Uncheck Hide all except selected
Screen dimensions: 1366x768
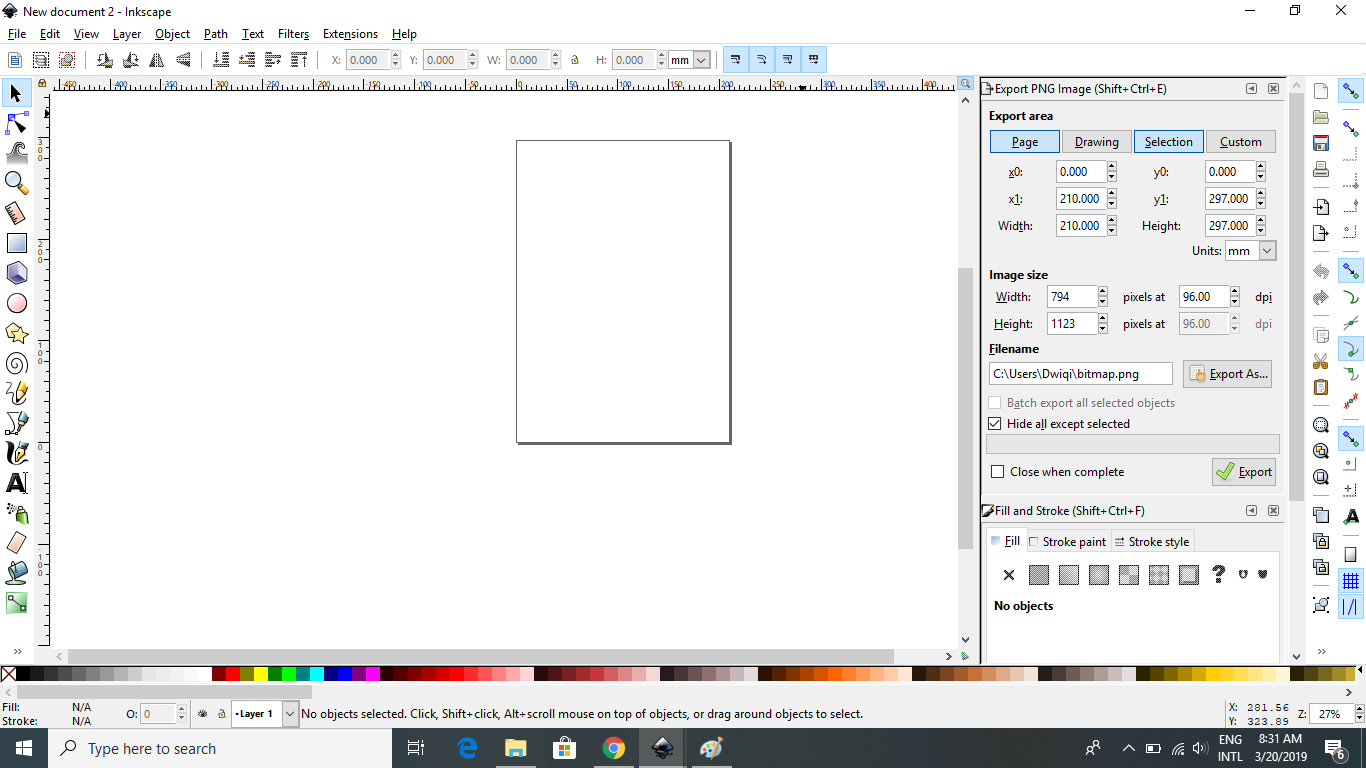click(995, 424)
